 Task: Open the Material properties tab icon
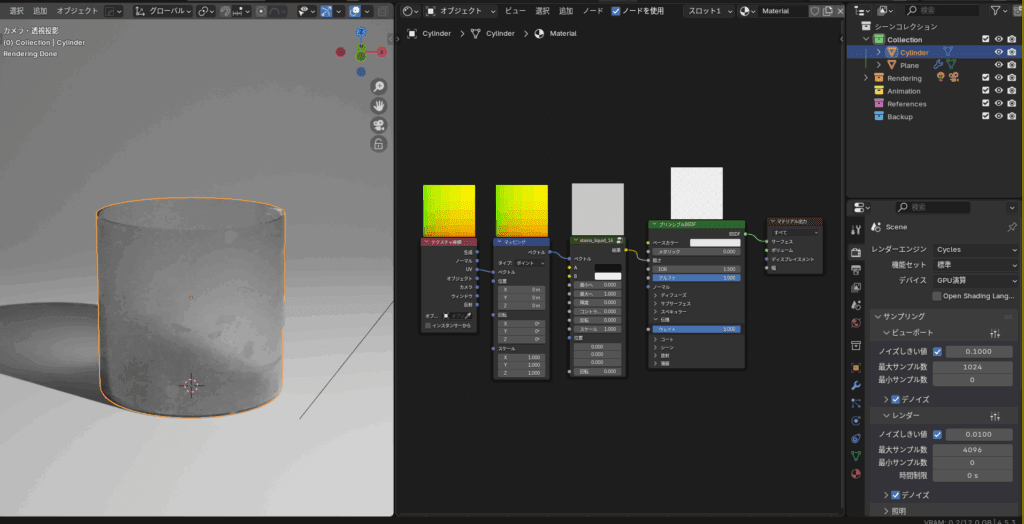tap(856, 473)
